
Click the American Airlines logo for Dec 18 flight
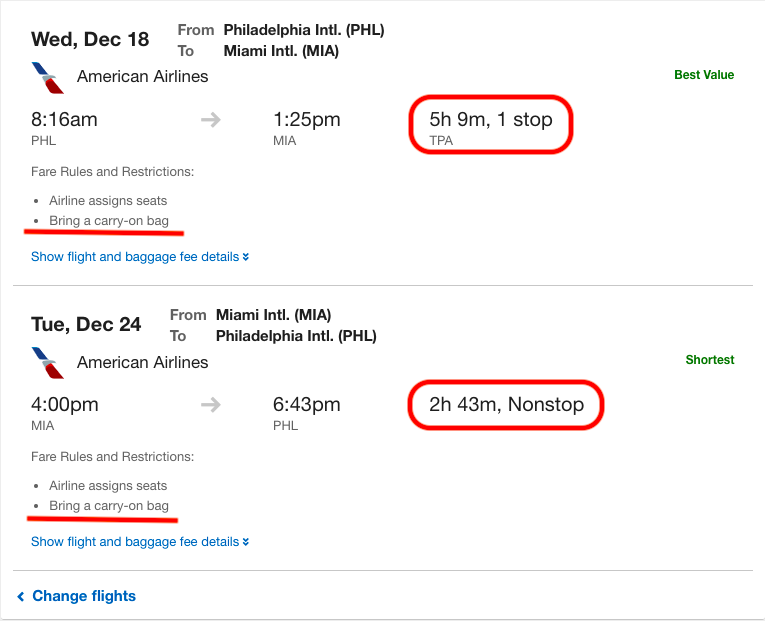tap(48, 78)
